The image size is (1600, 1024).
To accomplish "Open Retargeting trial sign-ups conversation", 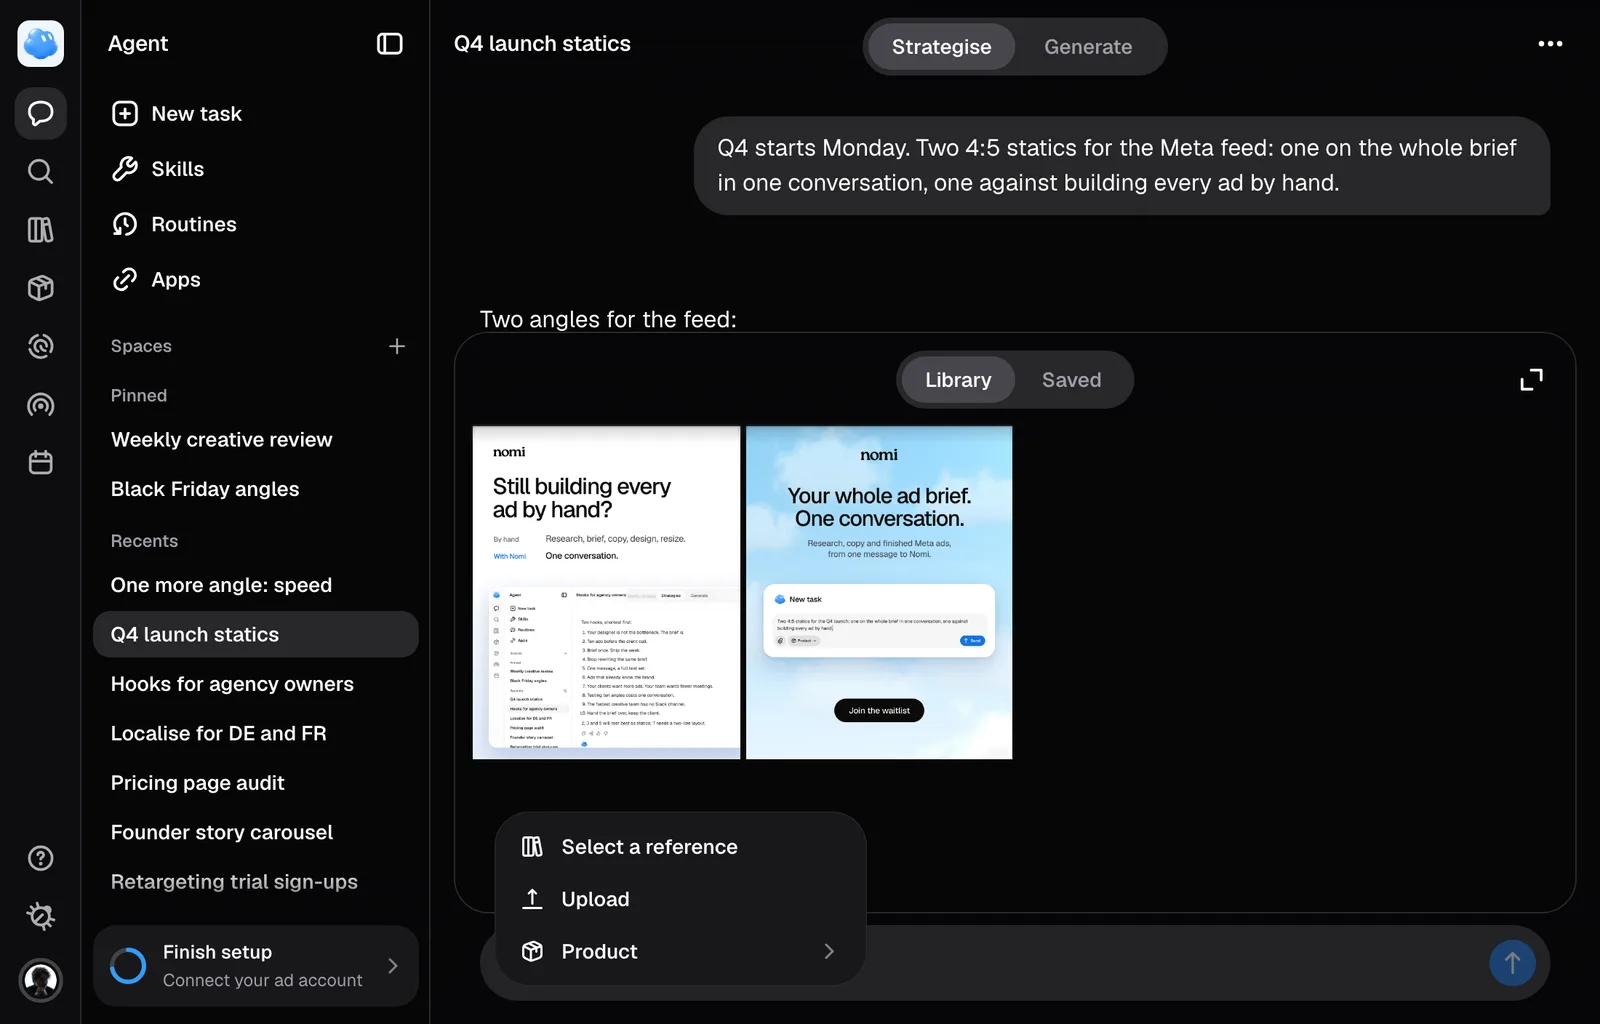I will [x=256, y=882].
